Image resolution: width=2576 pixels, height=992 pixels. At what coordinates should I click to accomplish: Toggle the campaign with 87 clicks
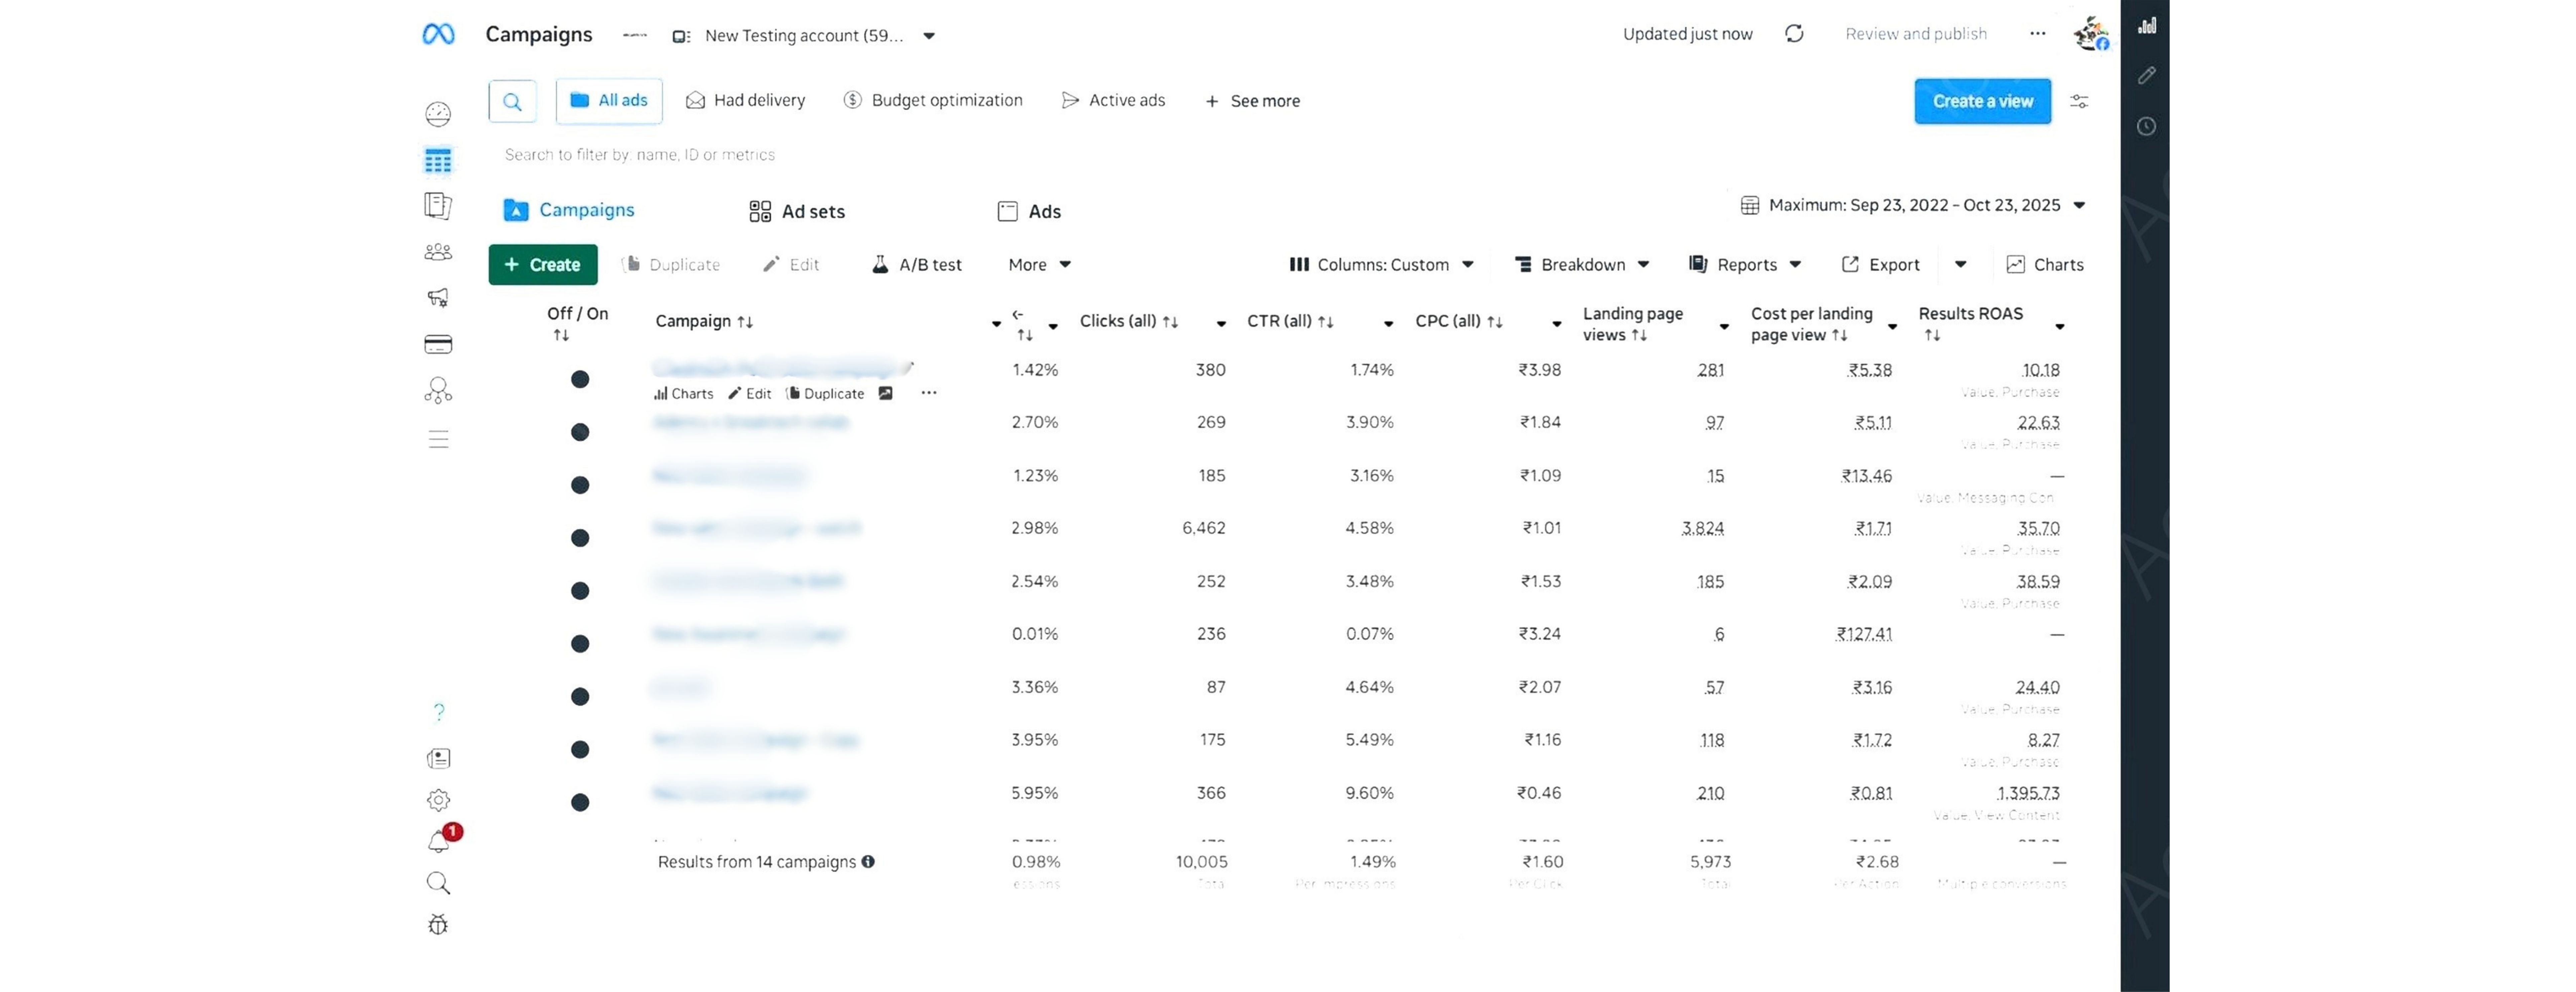click(x=580, y=697)
